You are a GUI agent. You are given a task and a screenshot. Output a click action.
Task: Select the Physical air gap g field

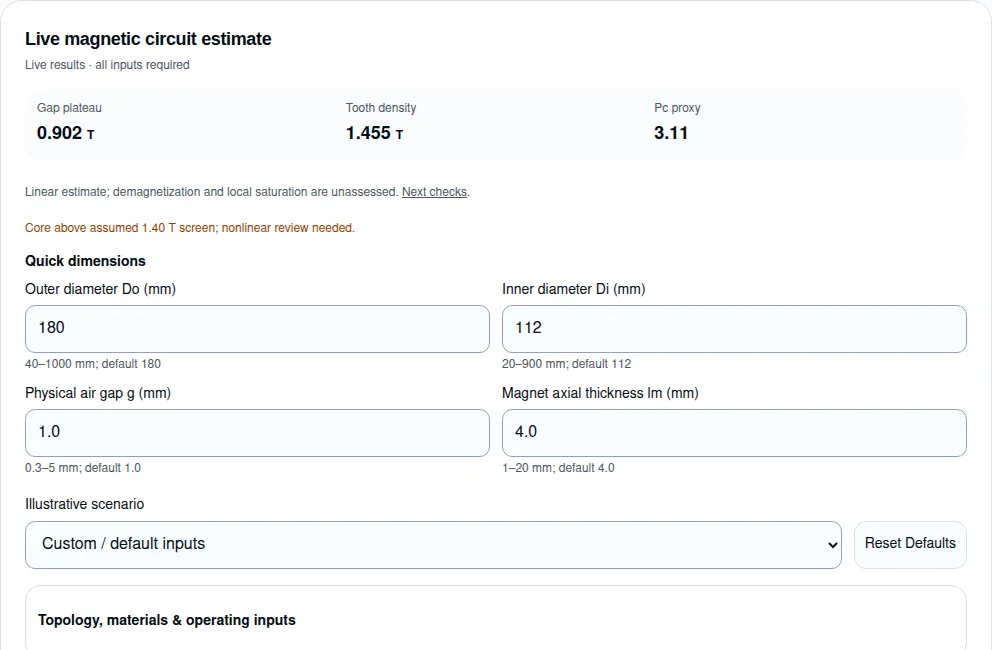pos(257,433)
